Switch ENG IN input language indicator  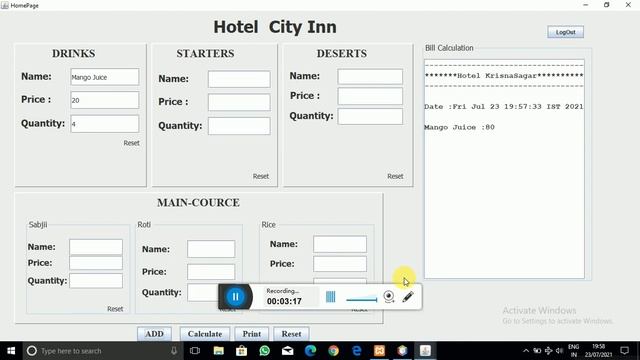pyautogui.click(x=573, y=351)
